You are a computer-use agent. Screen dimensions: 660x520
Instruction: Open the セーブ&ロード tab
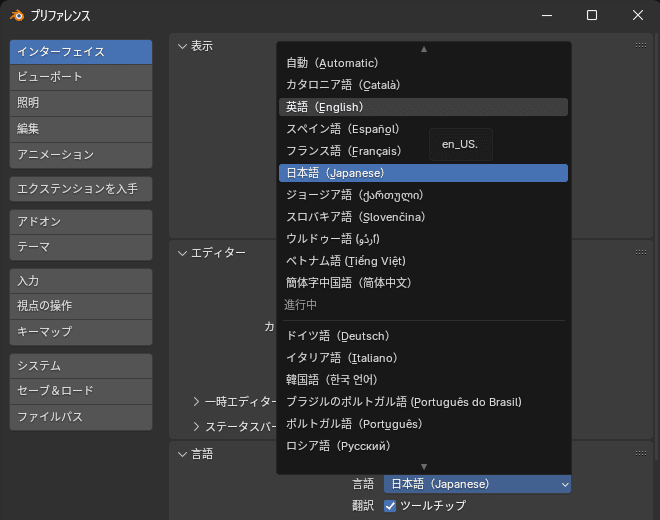pos(81,391)
